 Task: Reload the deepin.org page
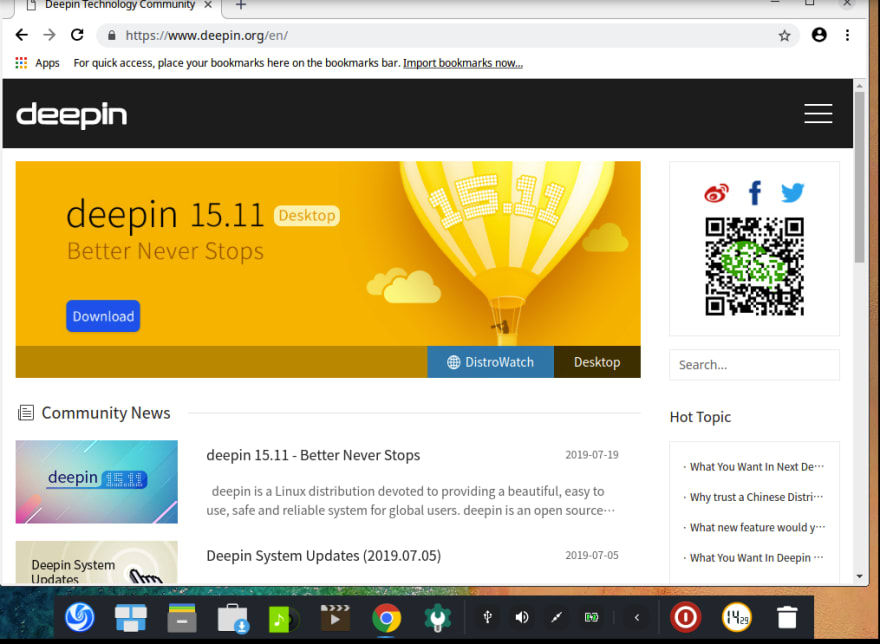[77, 35]
